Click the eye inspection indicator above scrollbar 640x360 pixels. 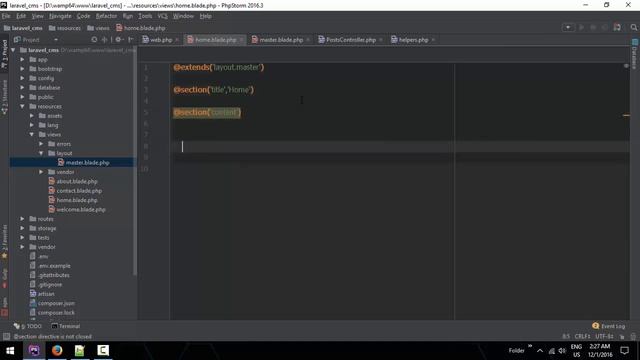626,66
